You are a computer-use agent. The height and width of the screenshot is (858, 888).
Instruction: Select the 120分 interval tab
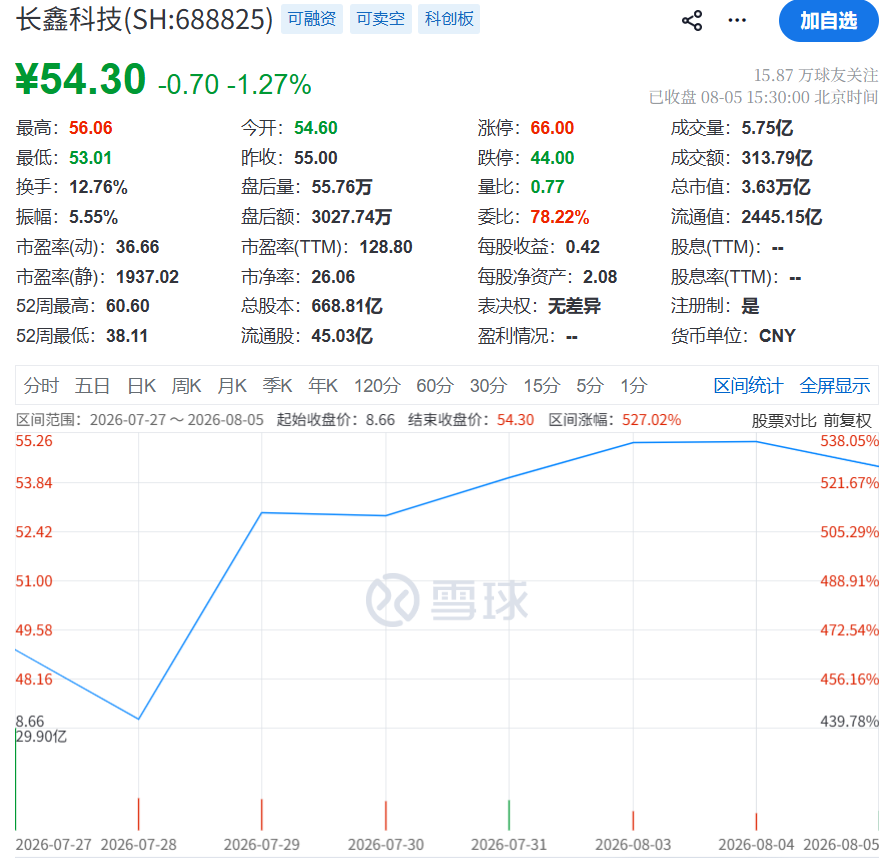point(377,386)
